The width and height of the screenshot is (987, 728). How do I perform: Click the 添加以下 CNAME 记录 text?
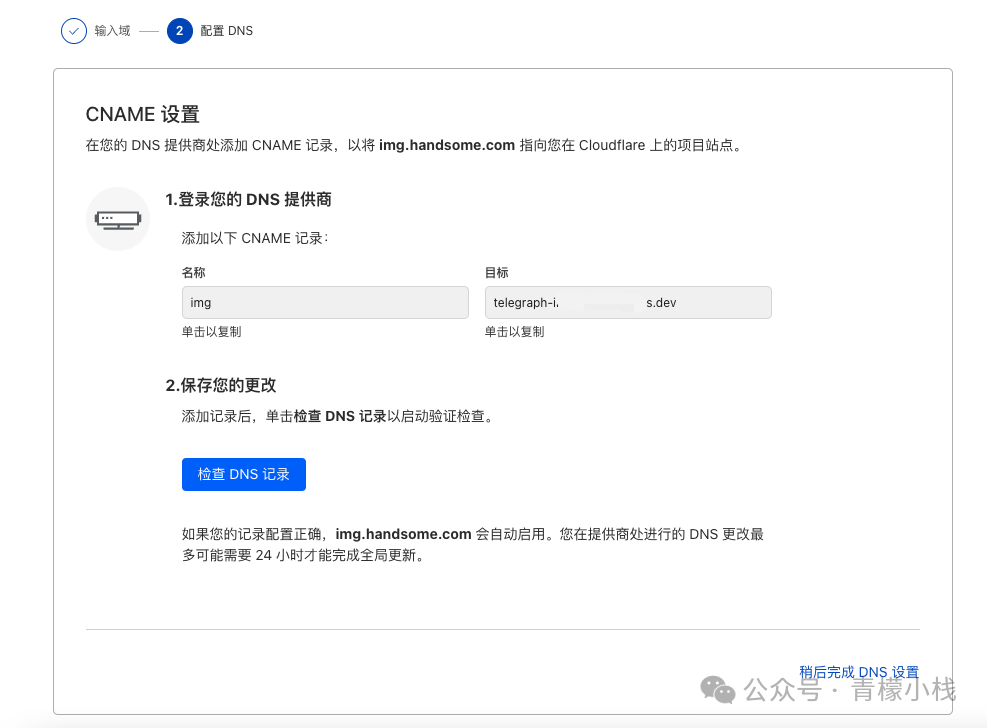(255, 238)
